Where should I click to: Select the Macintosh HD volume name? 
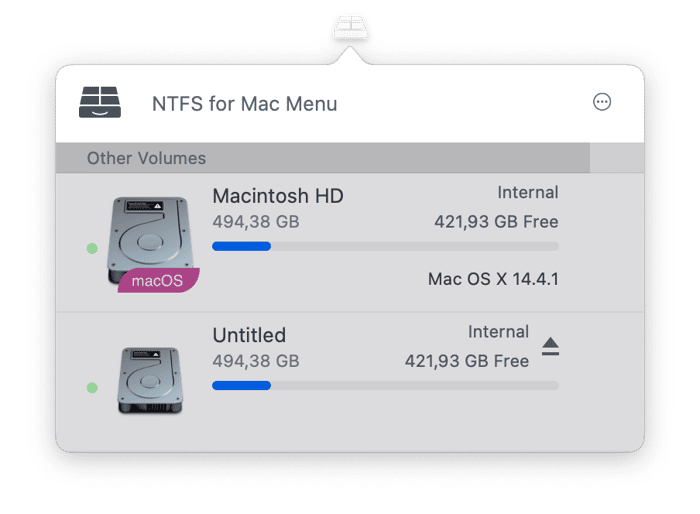pyautogui.click(x=278, y=196)
